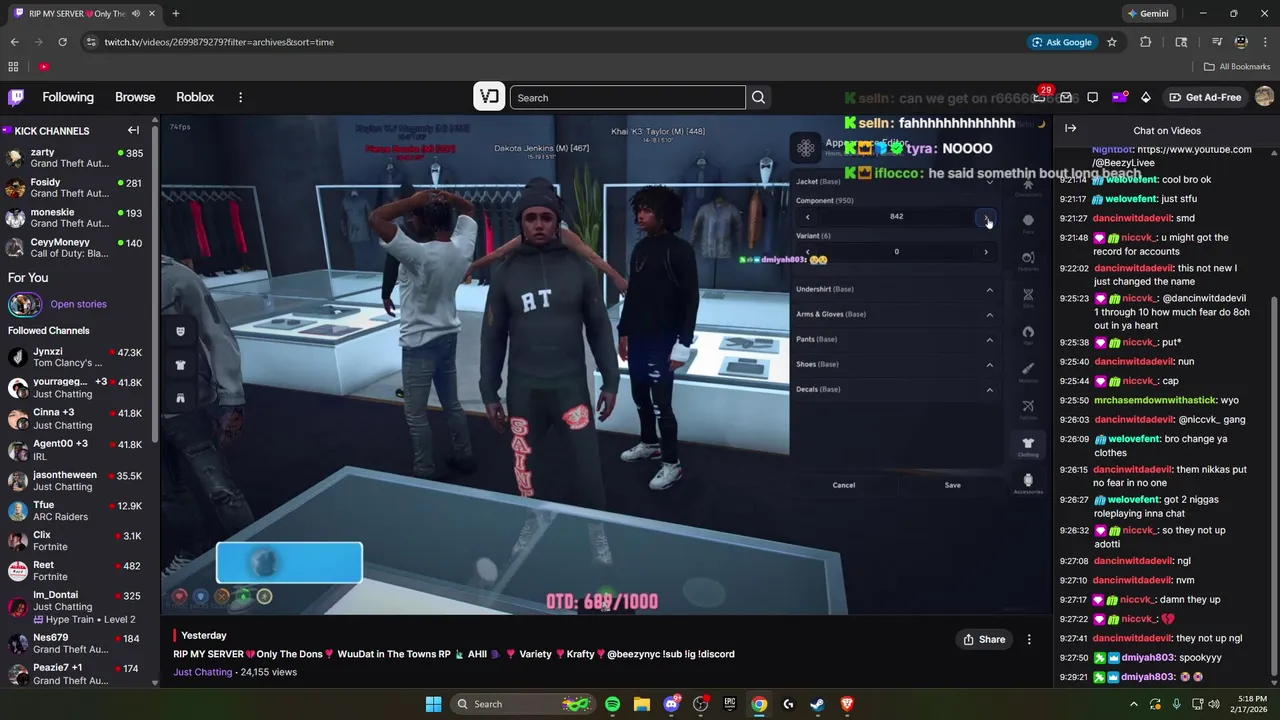
Task: Reload the current page
Action: click(62, 42)
